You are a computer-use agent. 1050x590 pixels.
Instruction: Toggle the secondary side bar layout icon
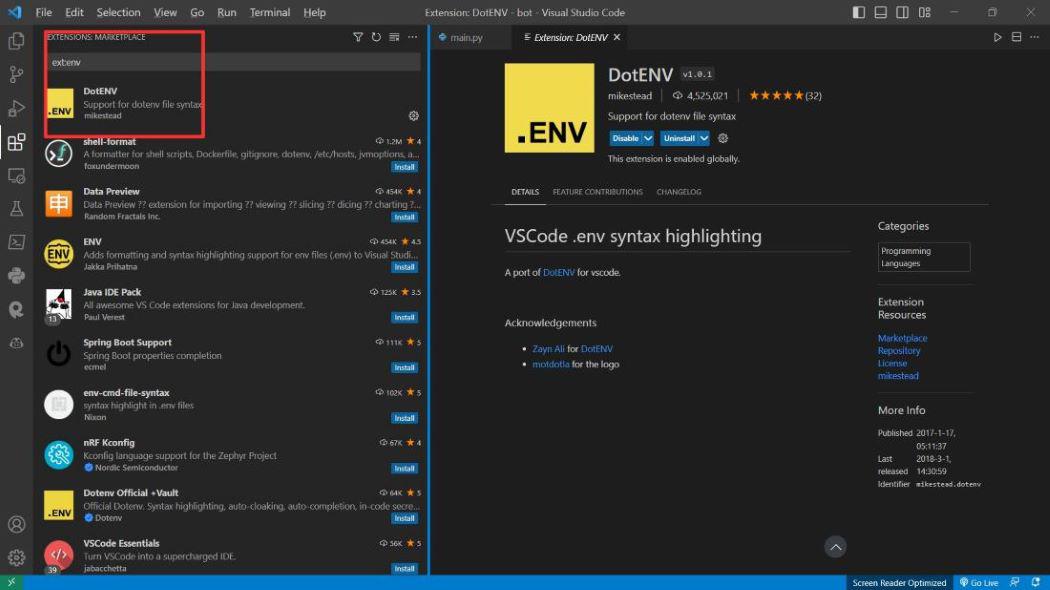[x=903, y=12]
